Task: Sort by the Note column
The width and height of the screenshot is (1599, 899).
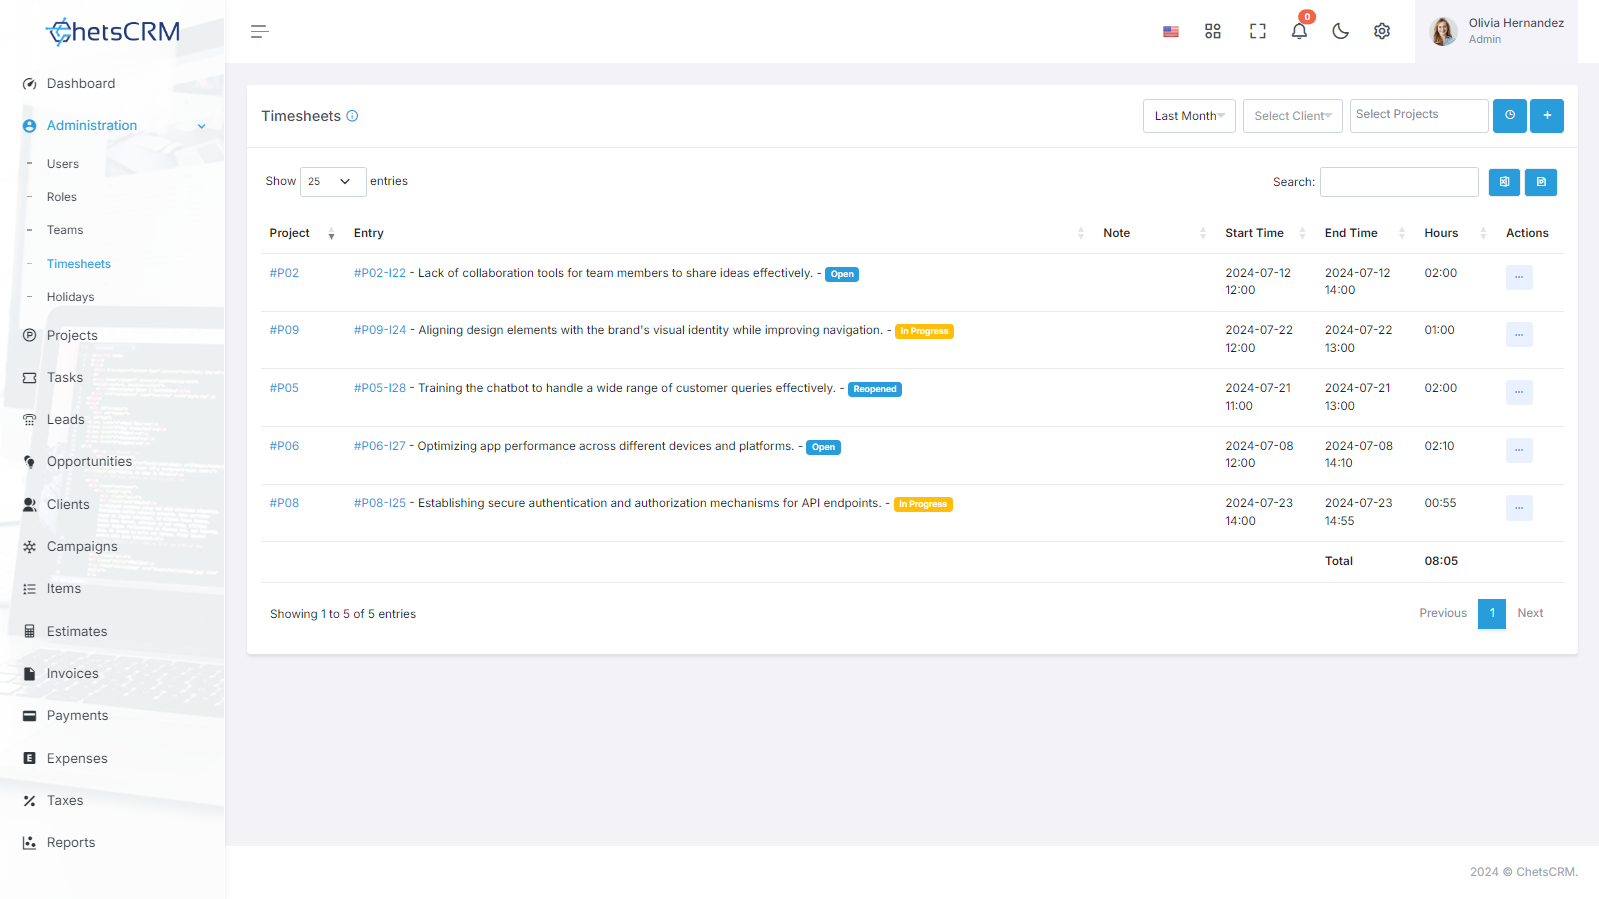Action: click(1155, 233)
